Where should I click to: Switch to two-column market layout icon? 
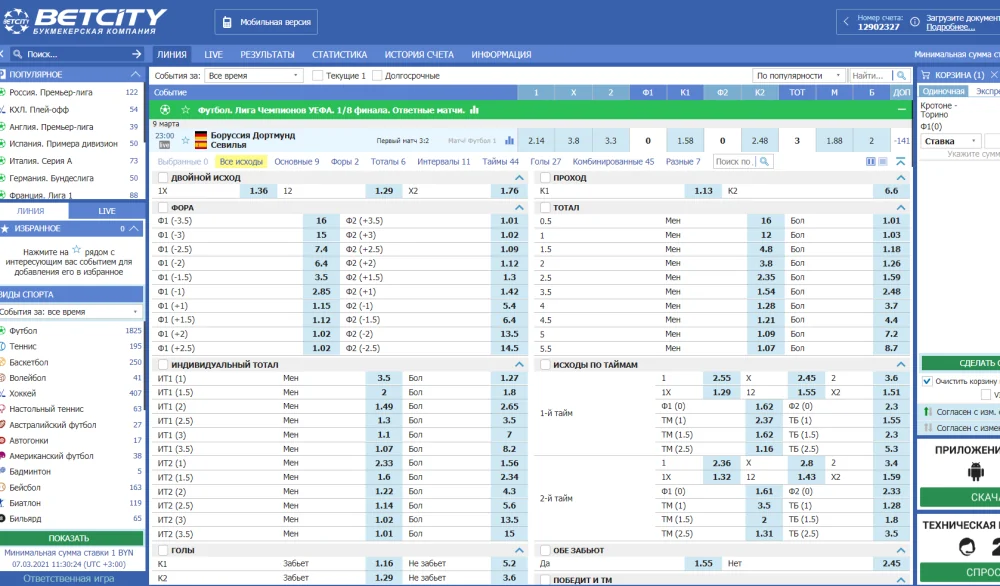point(870,161)
